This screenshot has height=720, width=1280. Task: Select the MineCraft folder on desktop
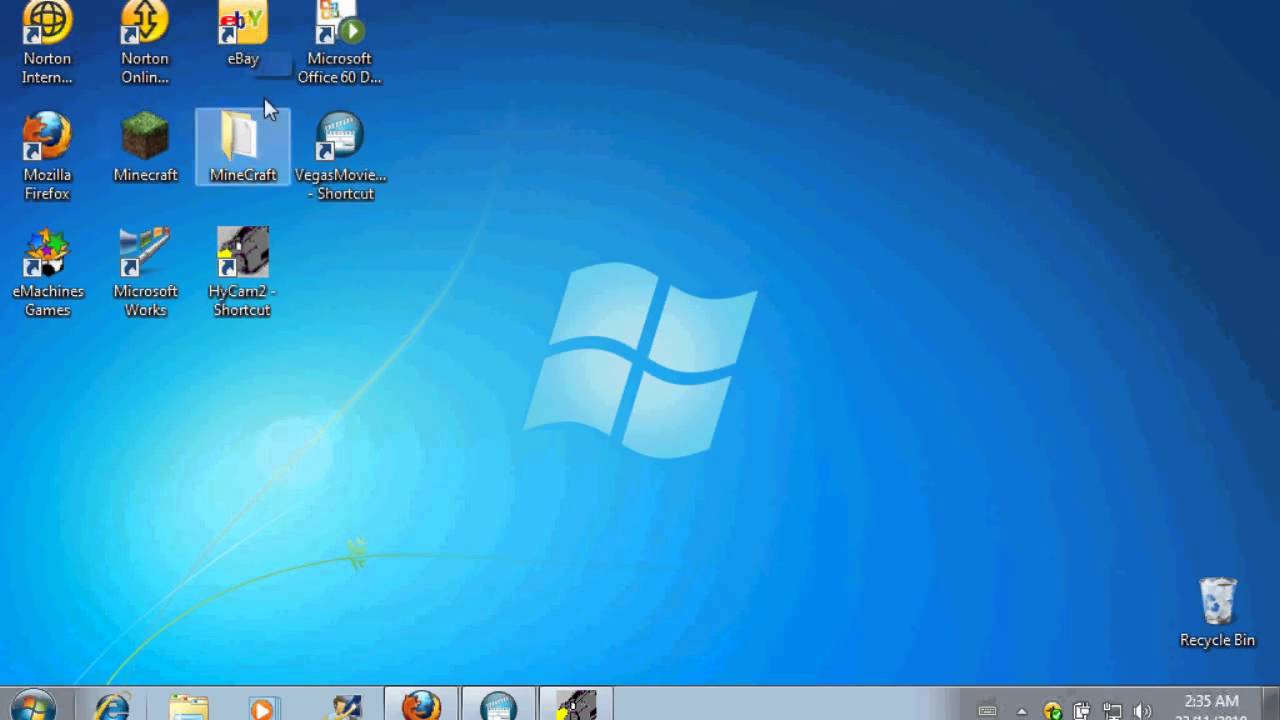click(x=243, y=147)
